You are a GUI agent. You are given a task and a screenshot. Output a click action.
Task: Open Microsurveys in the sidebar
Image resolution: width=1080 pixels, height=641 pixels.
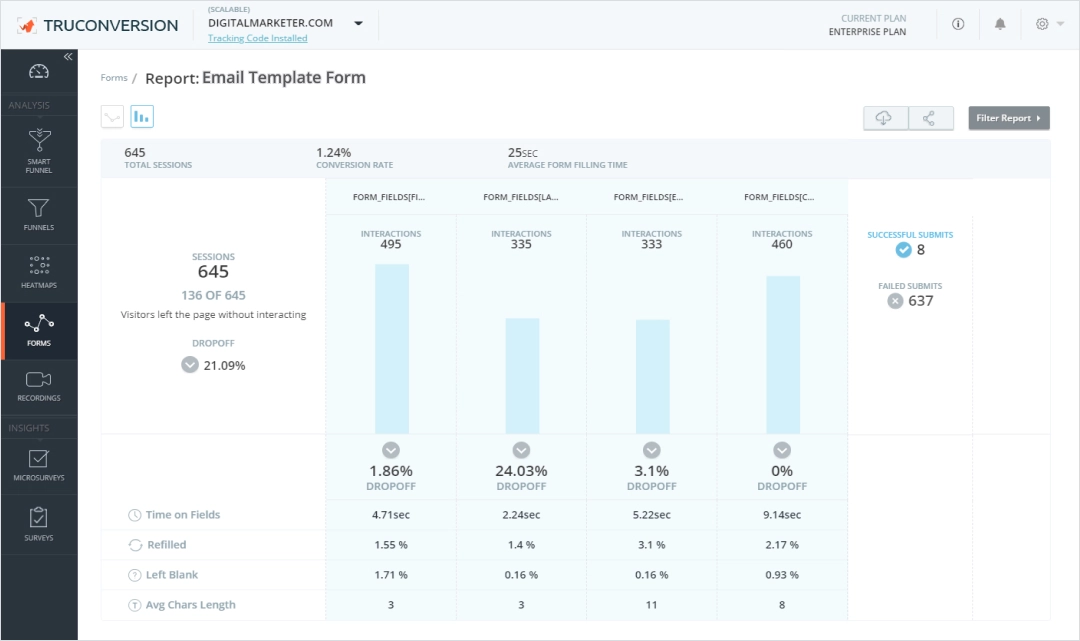(38, 466)
